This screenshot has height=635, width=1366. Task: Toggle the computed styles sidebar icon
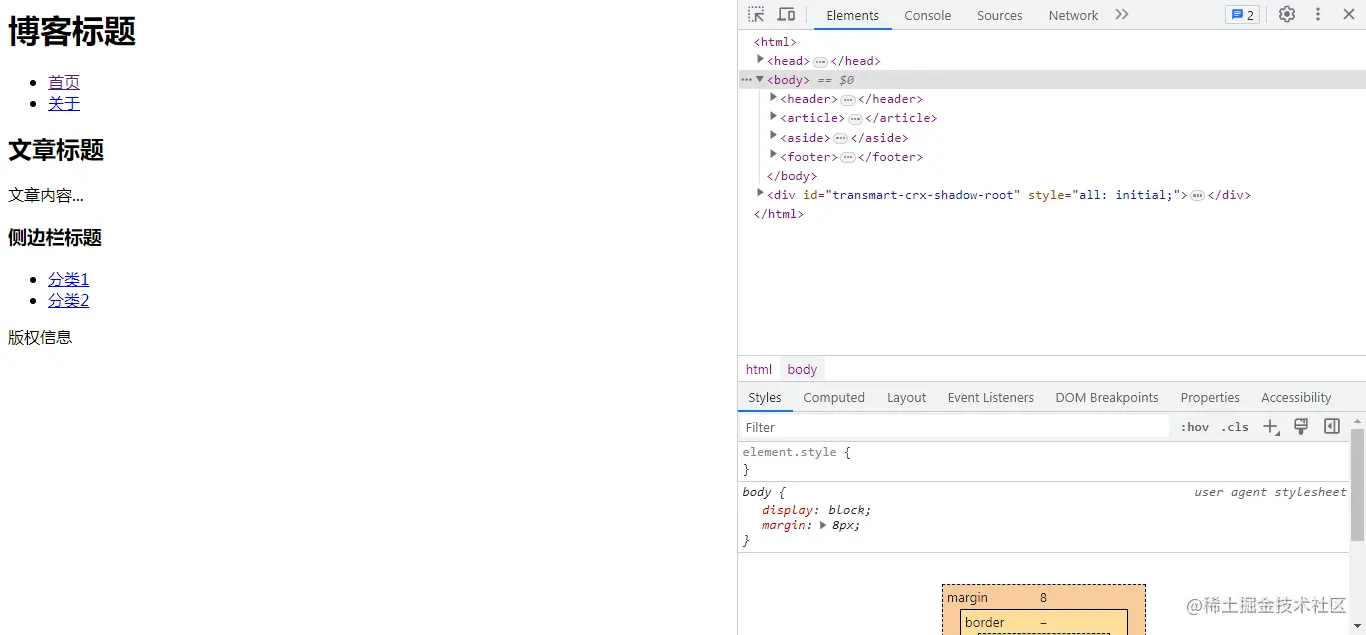[1332, 427]
